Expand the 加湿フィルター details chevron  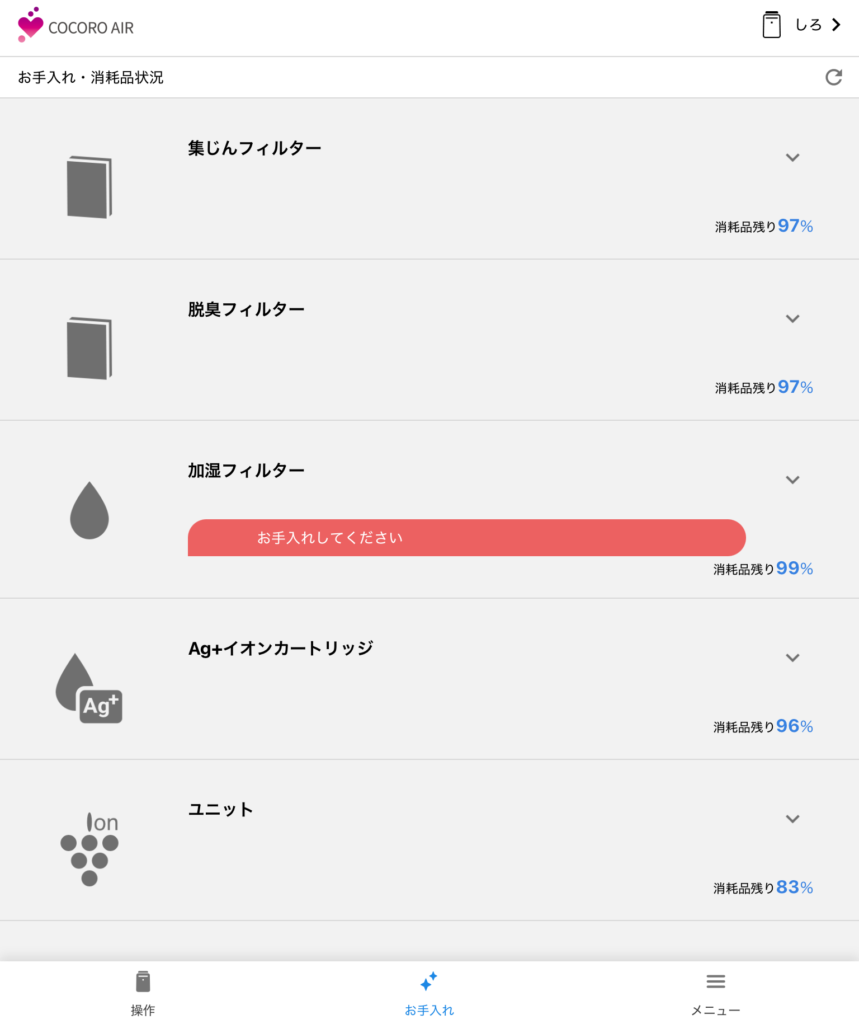[x=792, y=479]
